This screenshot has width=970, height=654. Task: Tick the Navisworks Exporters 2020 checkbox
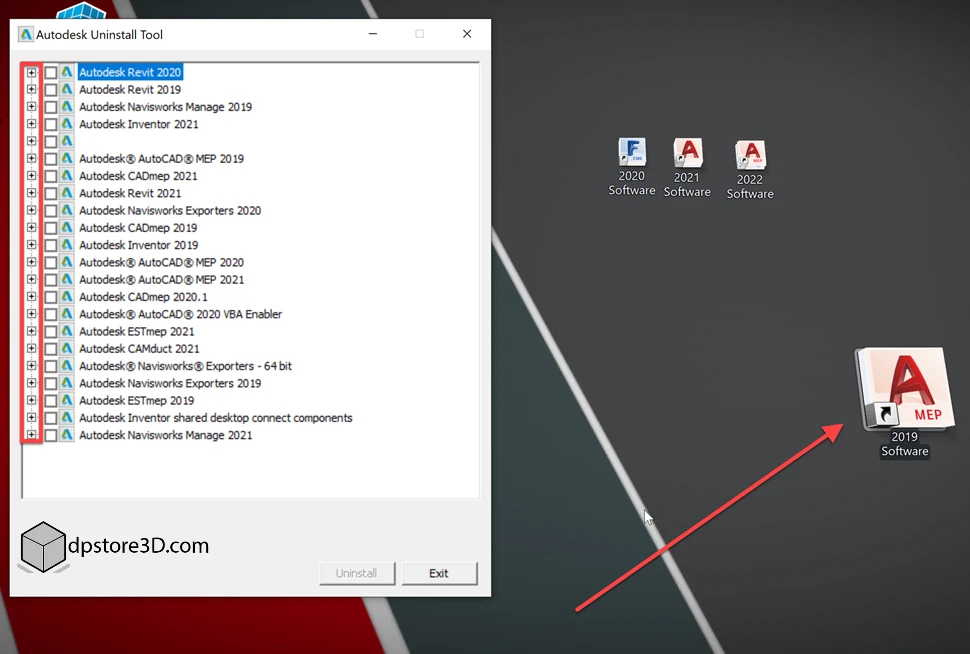(x=51, y=211)
